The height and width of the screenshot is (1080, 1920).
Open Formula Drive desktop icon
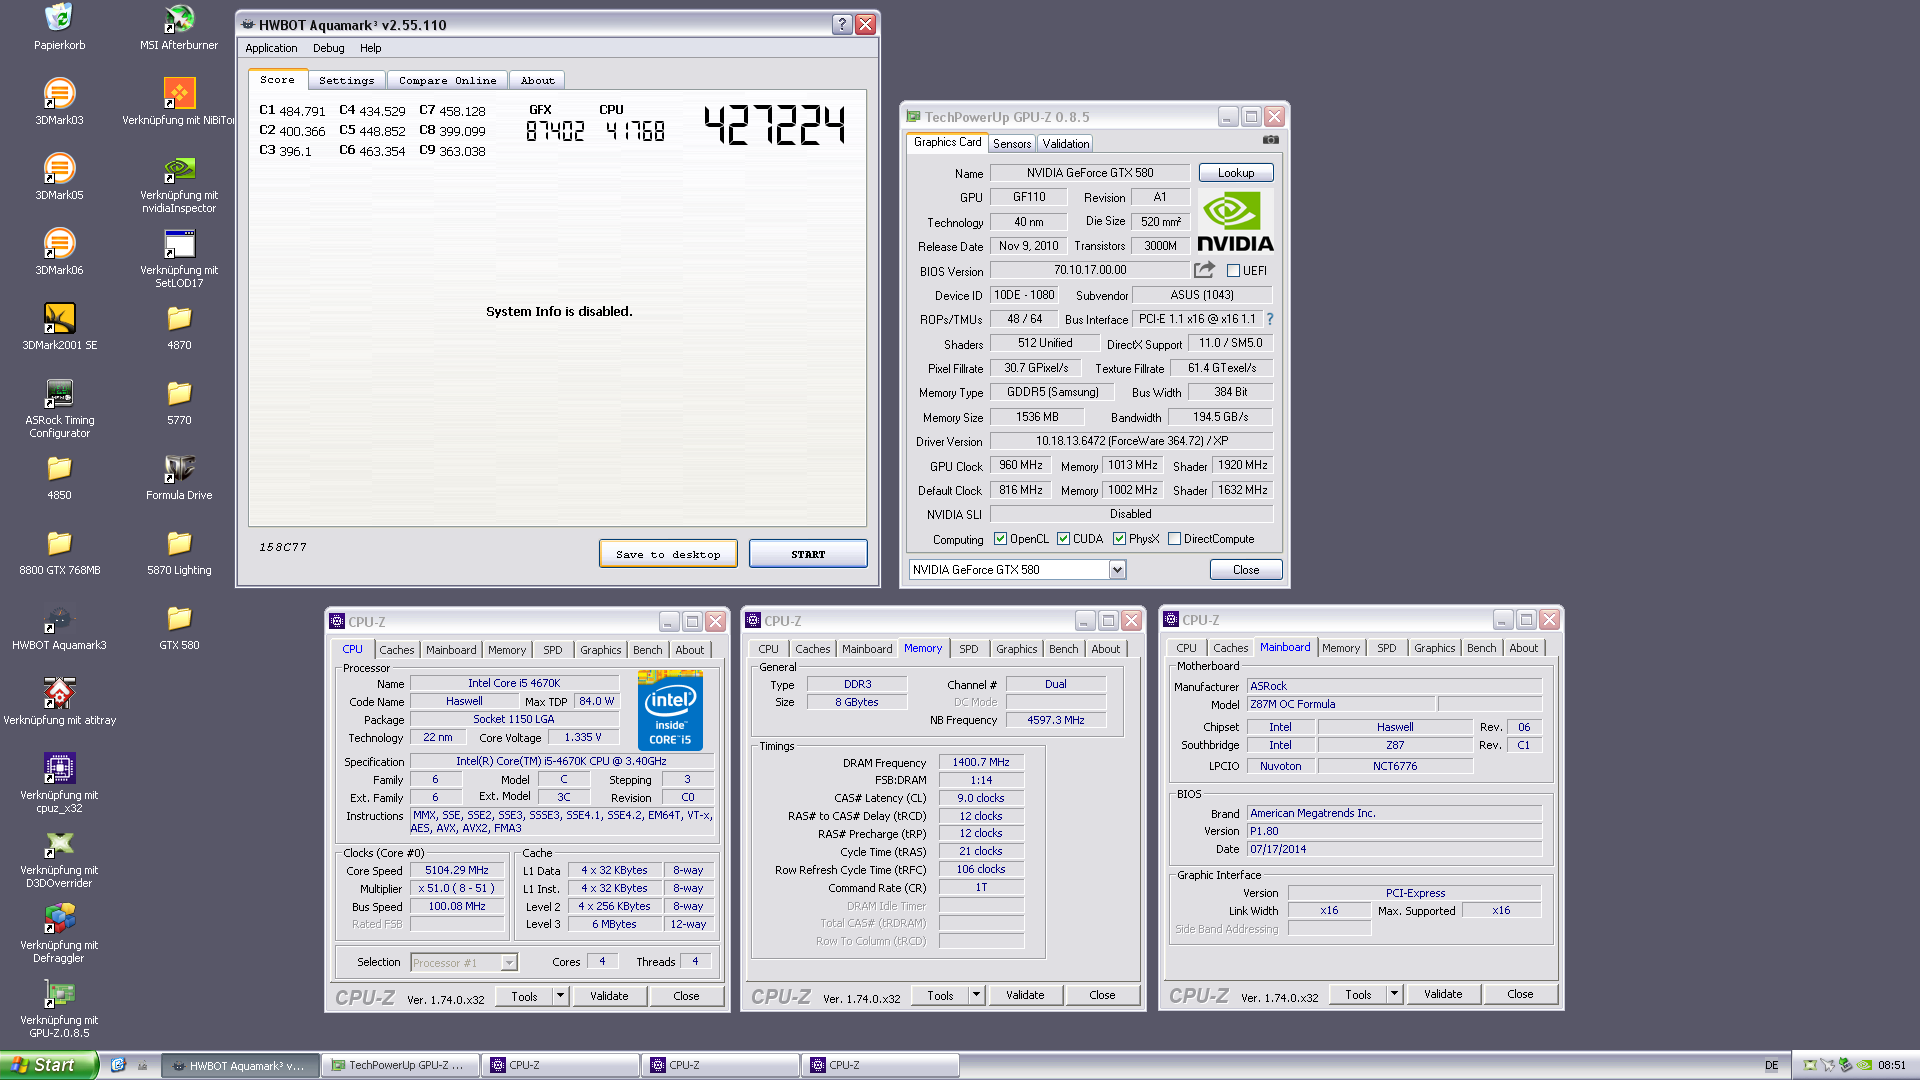pyautogui.click(x=179, y=468)
